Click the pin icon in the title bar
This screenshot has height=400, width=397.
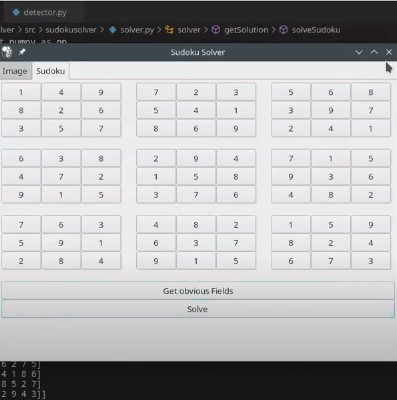(x=22, y=52)
